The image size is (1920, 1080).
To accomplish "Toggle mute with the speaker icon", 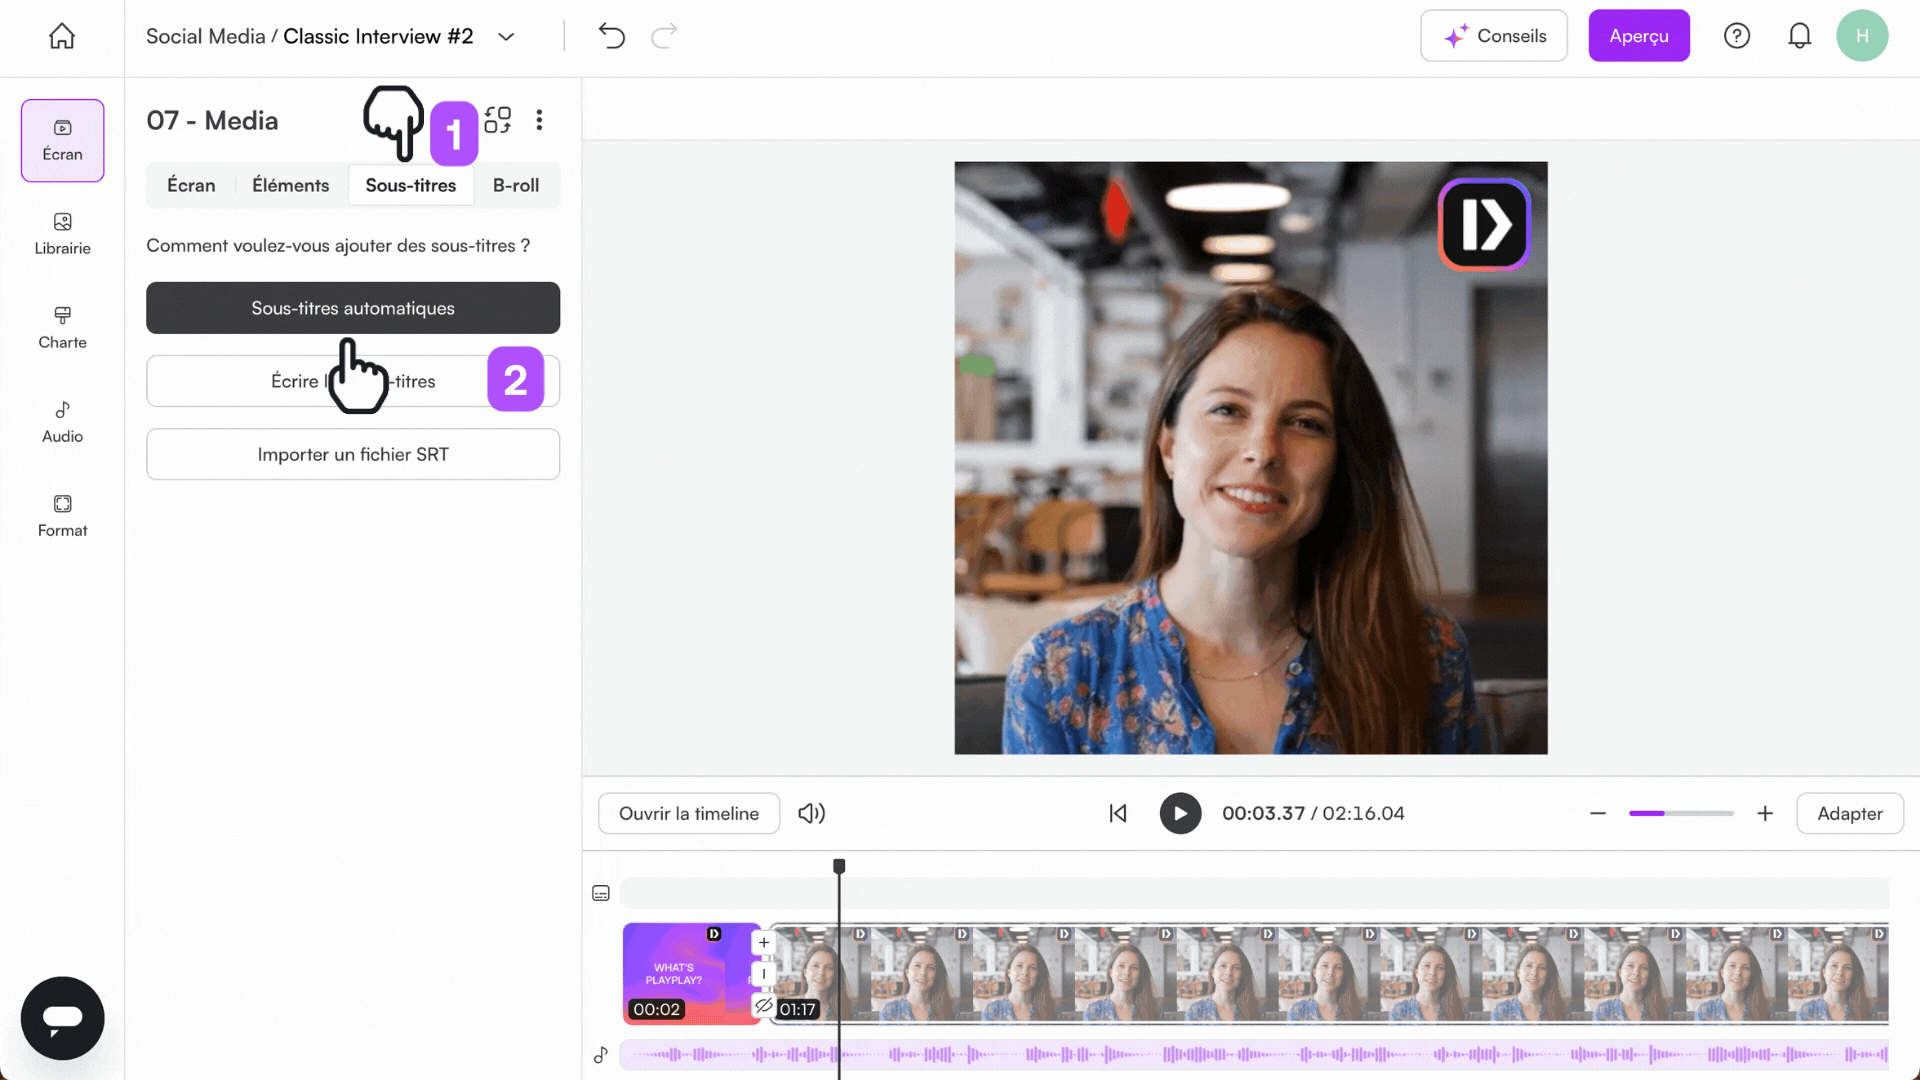I will (x=811, y=813).
